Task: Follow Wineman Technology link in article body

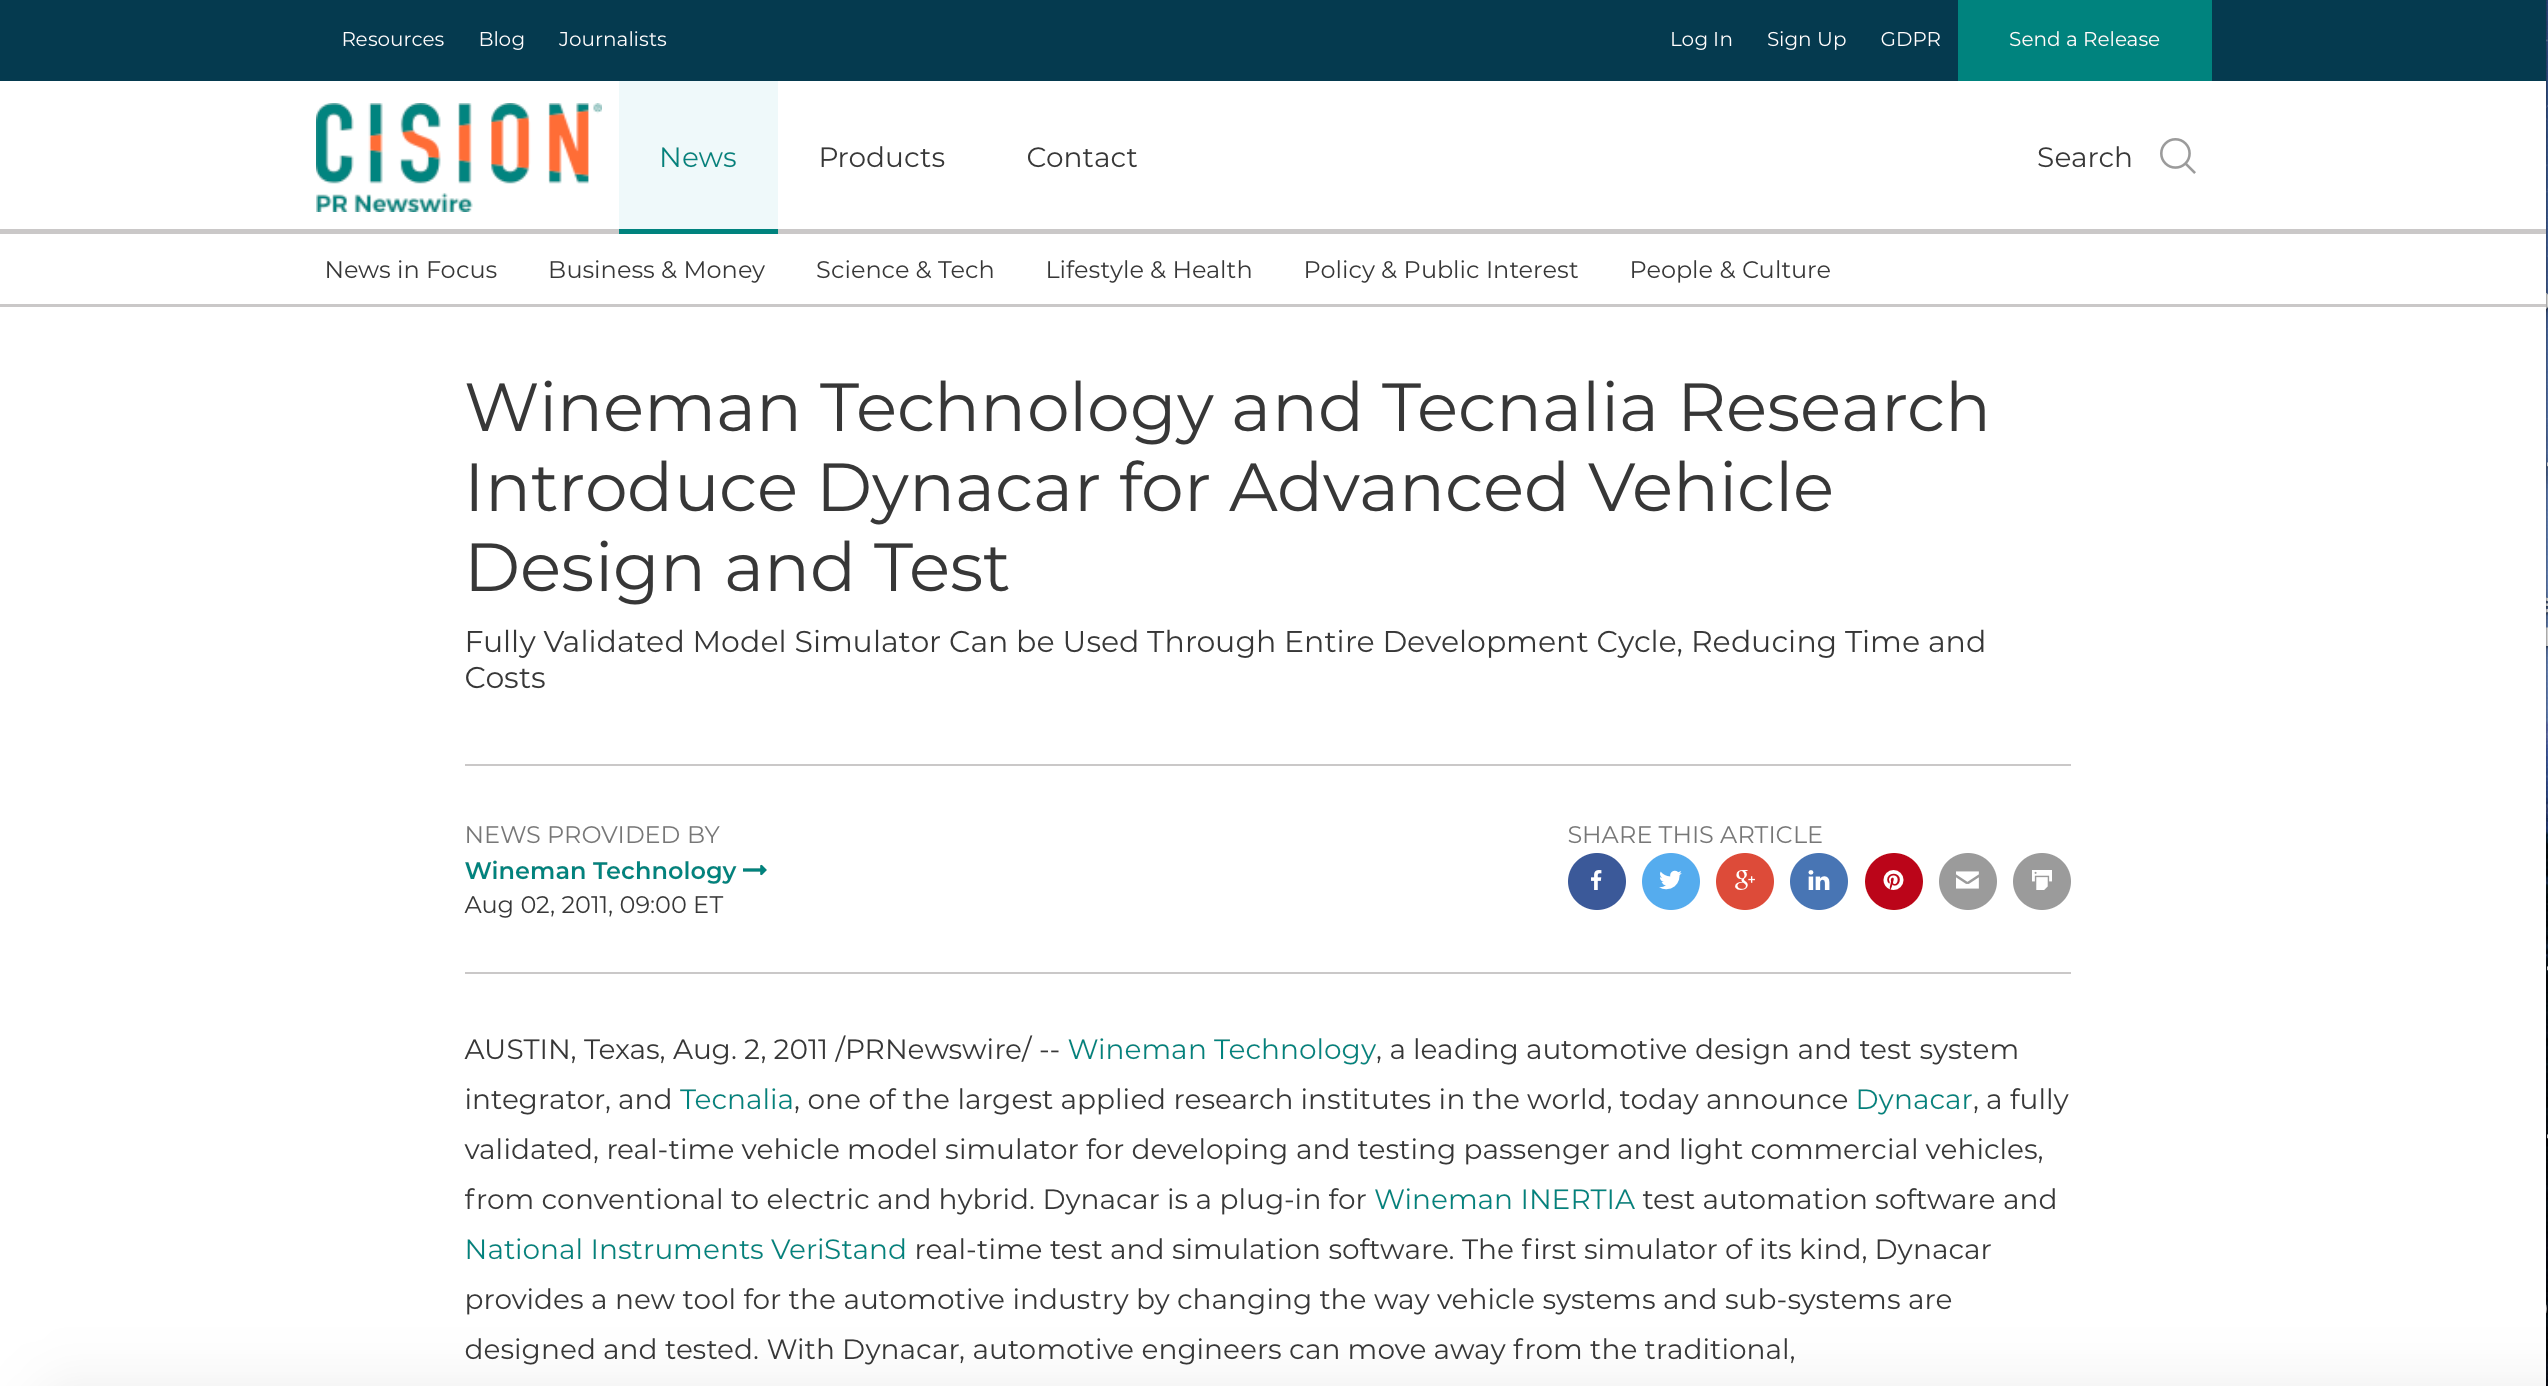Action: (x=1221, y=1049)
